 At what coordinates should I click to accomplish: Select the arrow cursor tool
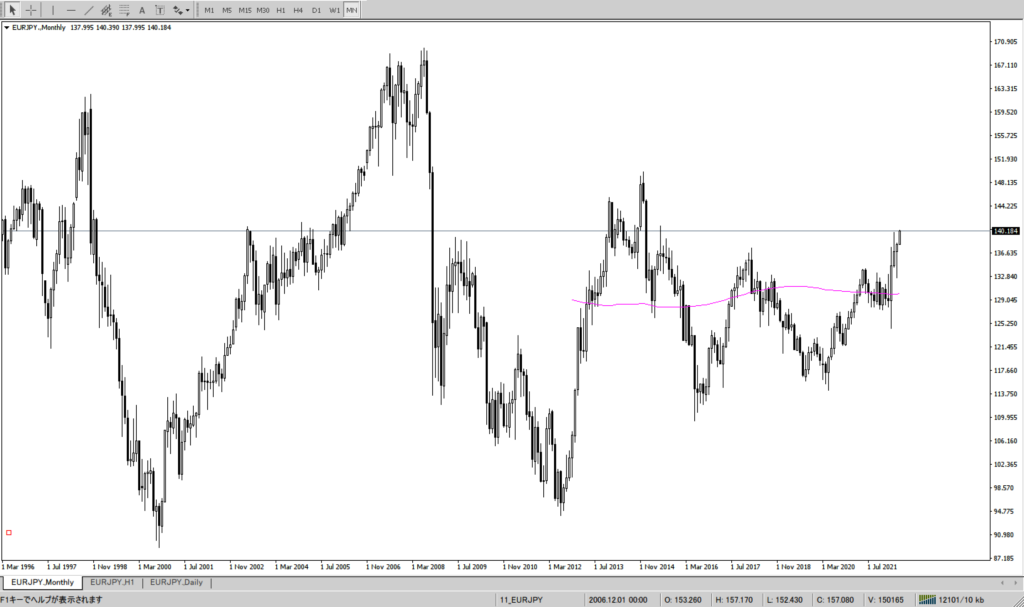[13, 9]
